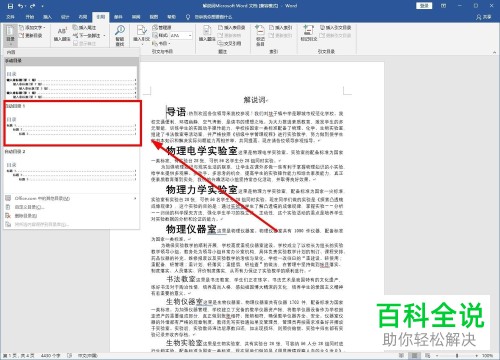The height and width of the screenshot is (360, 500).
Task: Click the 目录 table of contents button
Action: (x=10, y=35)
